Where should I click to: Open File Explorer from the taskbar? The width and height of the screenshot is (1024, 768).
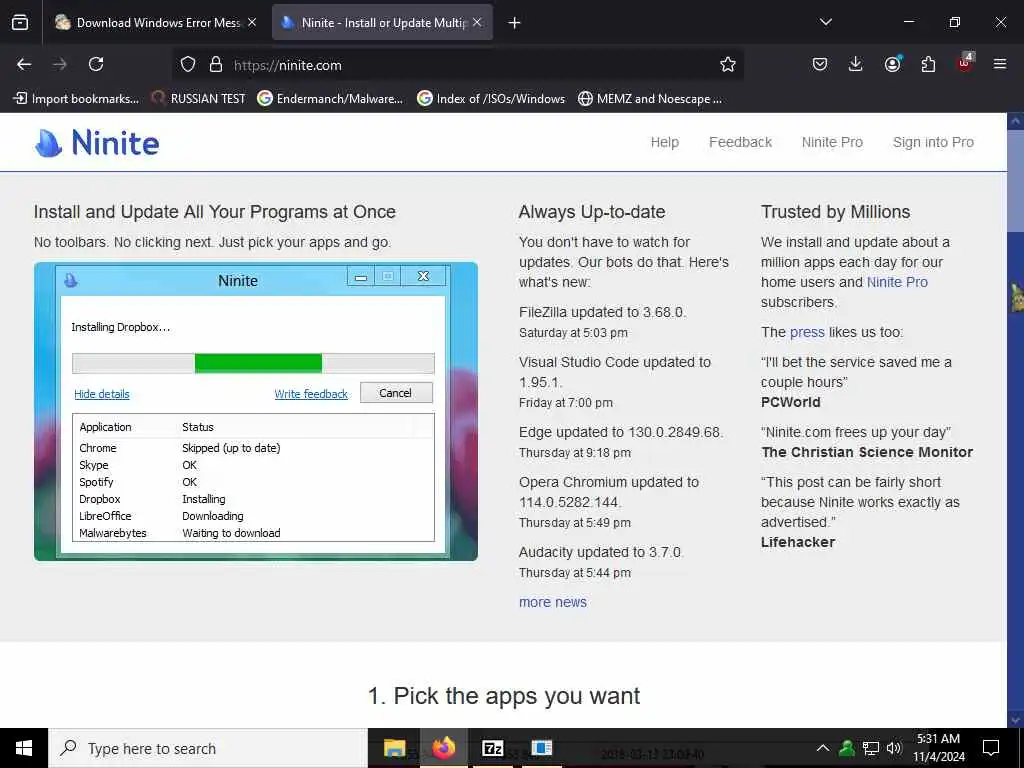394,748
